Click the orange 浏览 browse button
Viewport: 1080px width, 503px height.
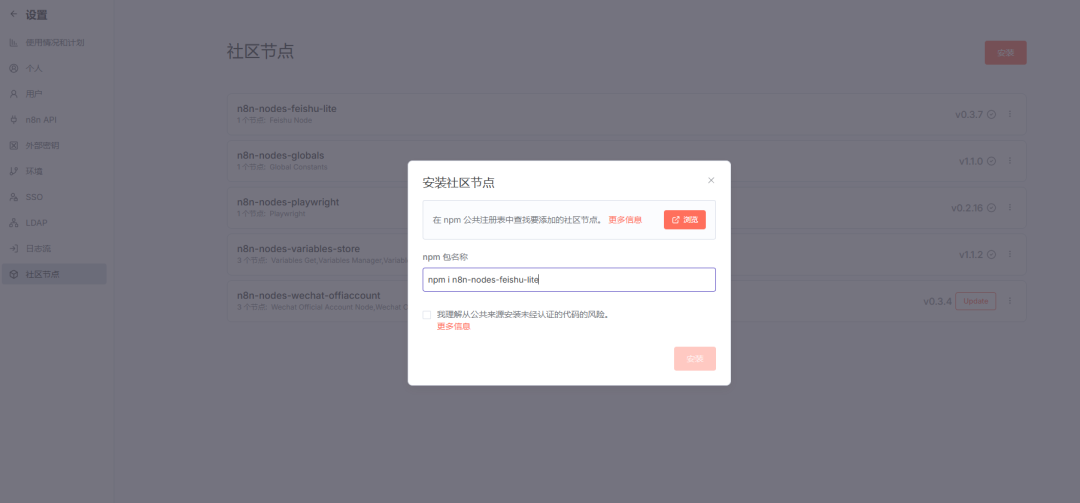tap(684, 220)
